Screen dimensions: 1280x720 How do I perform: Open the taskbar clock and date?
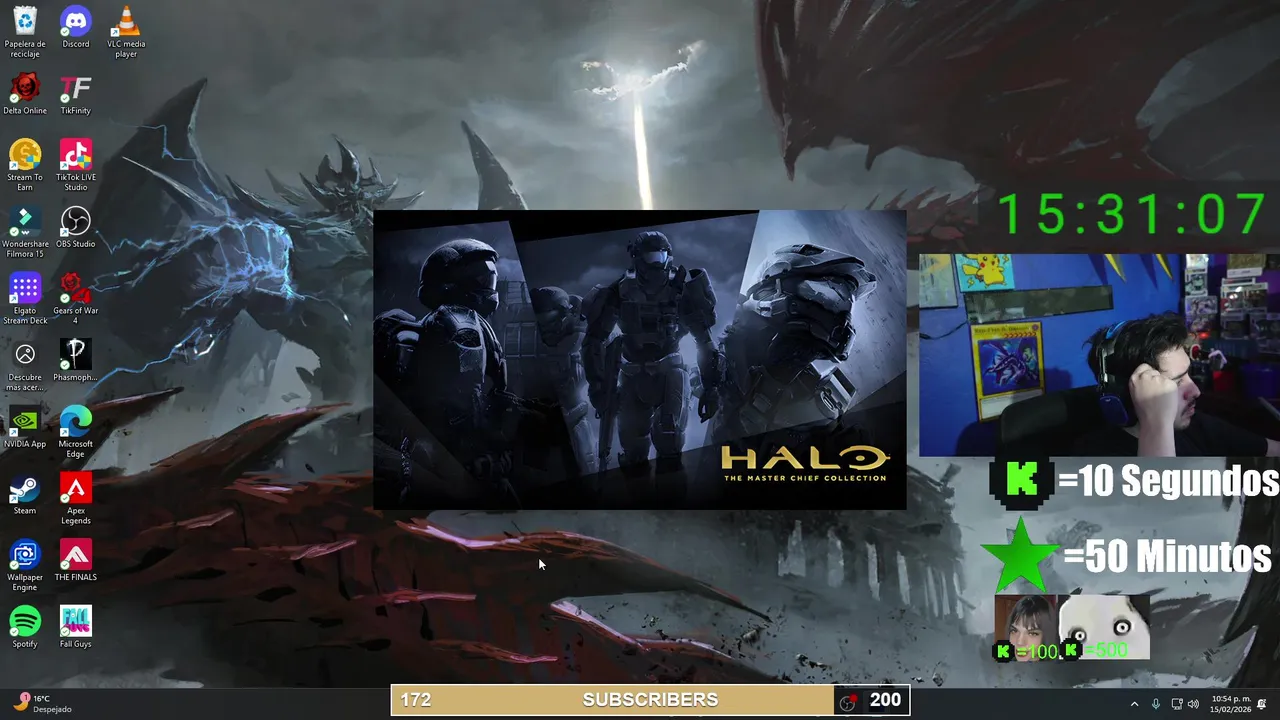click(1230, 704)
